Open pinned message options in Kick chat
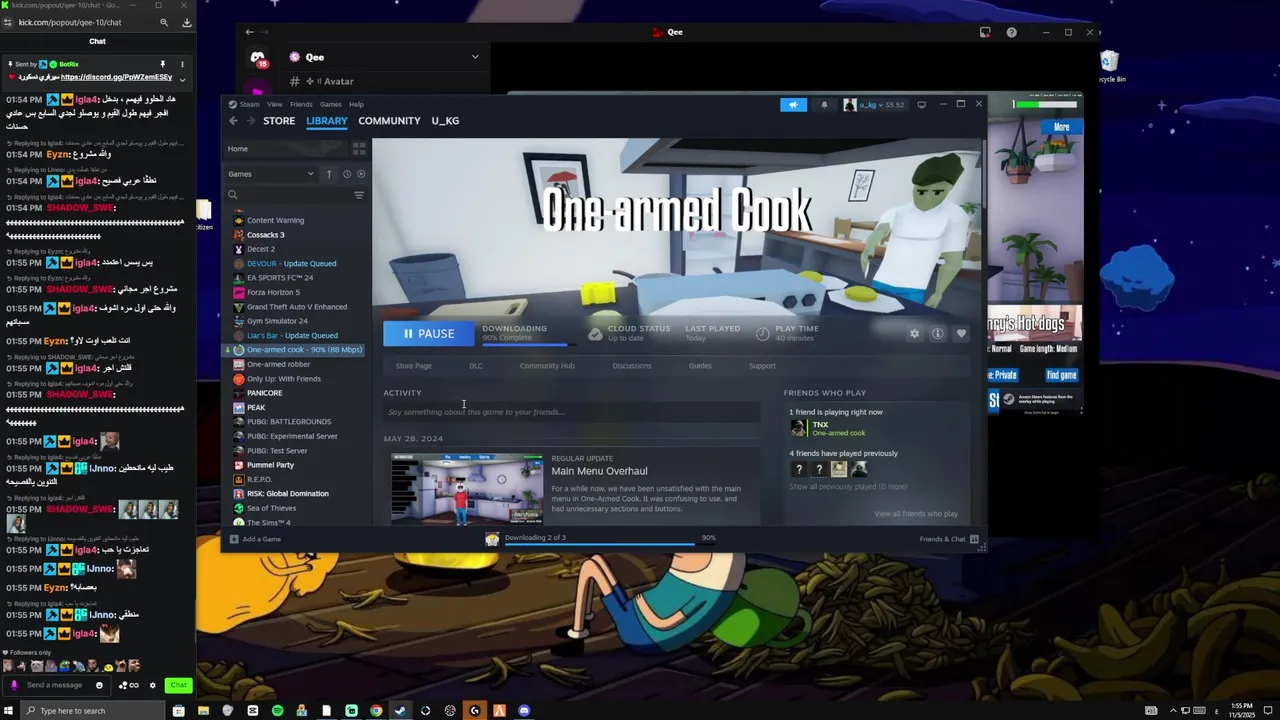 click(182, 64)
